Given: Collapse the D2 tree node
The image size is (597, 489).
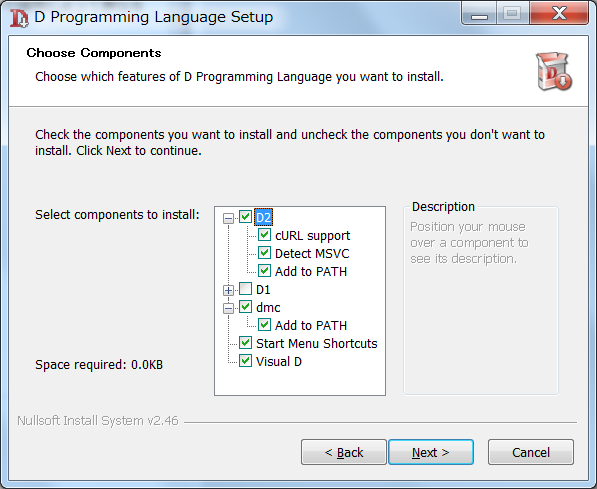Looking at the screenshot, I should pos(228,218).
